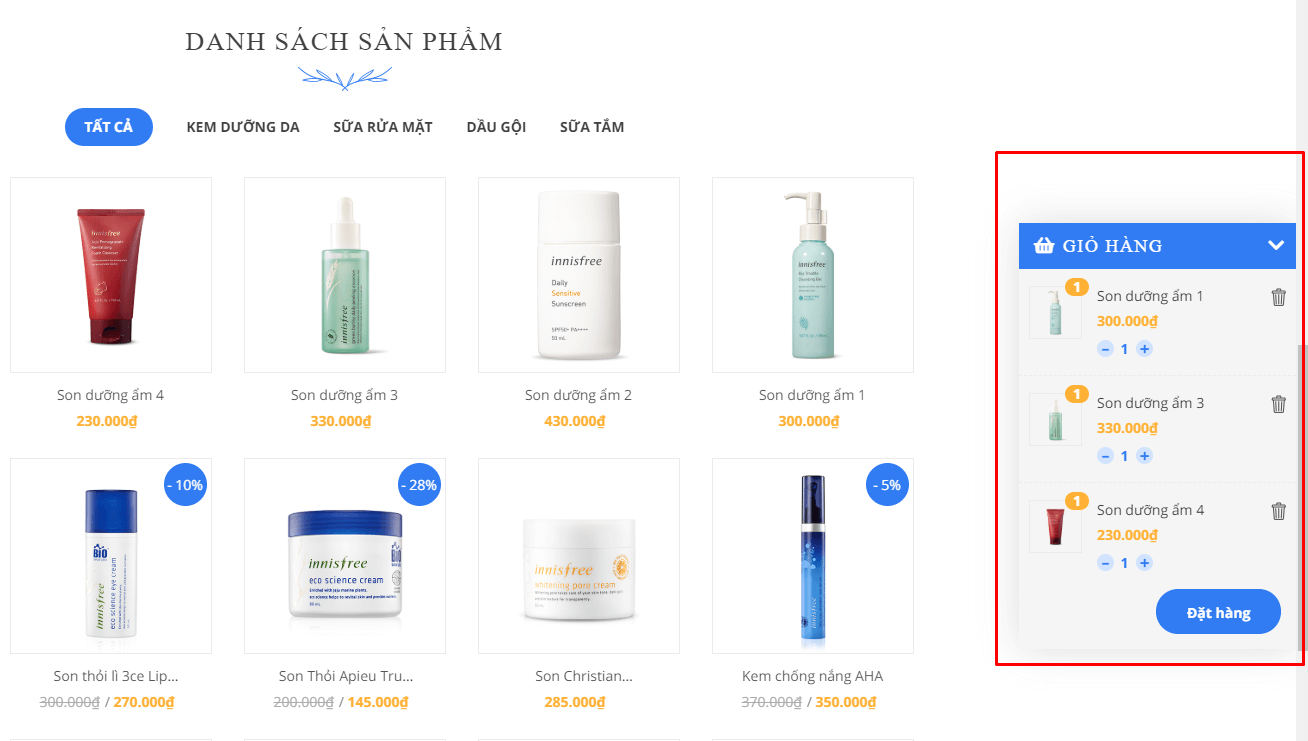Screen dimensions: 1308x741
Task: Decrease quantity of Son dưỡng ẩm 4
Action: tap(1105, 563)
